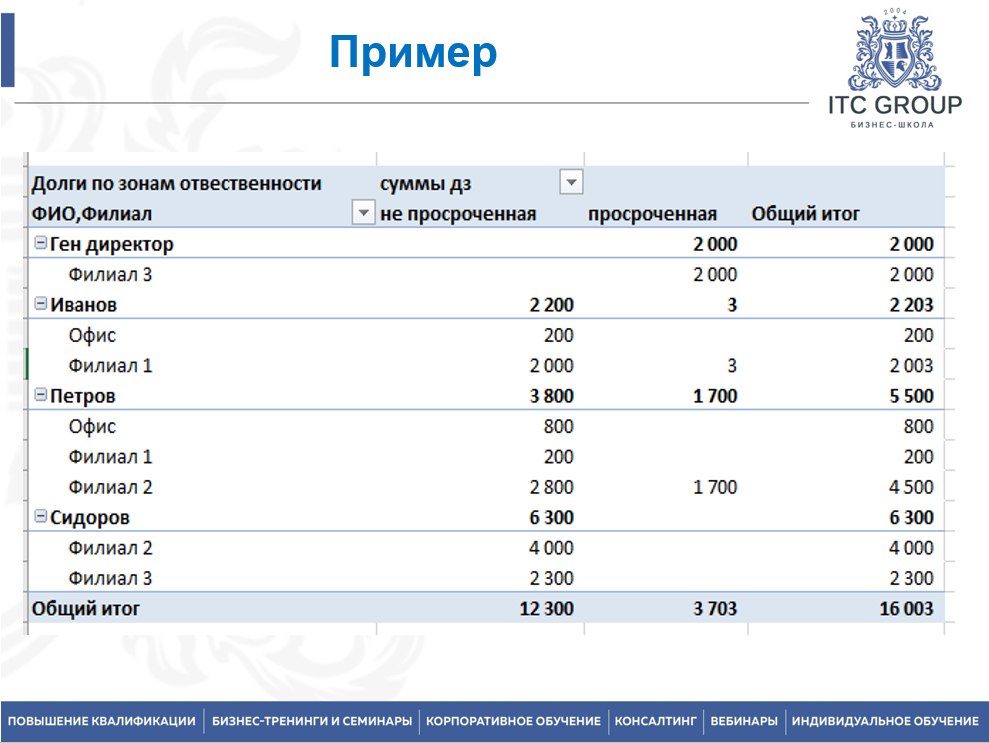This screenshot has width=989, height=743.
Task: Collapse the Ген директор group
Action: pos(40,243)
